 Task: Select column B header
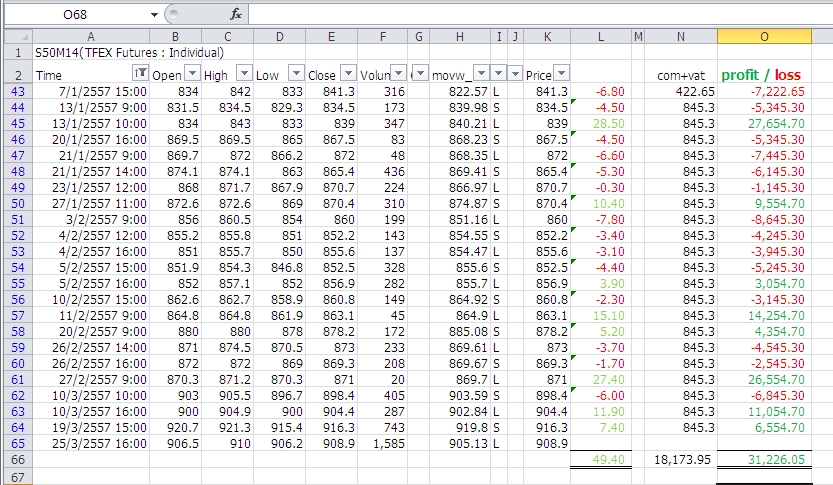click(x=175, y=37)
